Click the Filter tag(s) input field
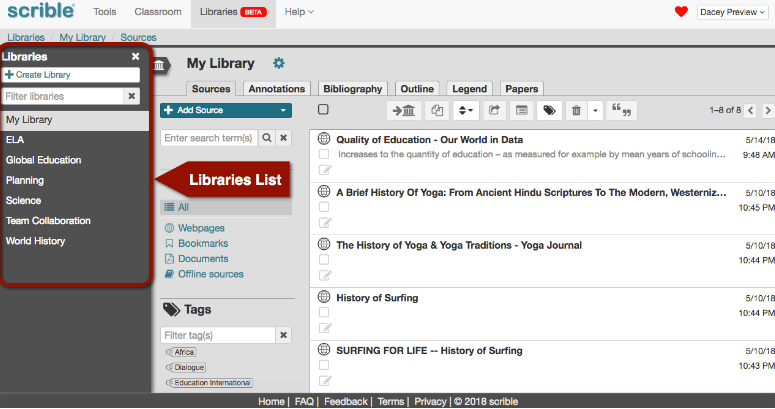775x409 pixels. click(218, 335)
